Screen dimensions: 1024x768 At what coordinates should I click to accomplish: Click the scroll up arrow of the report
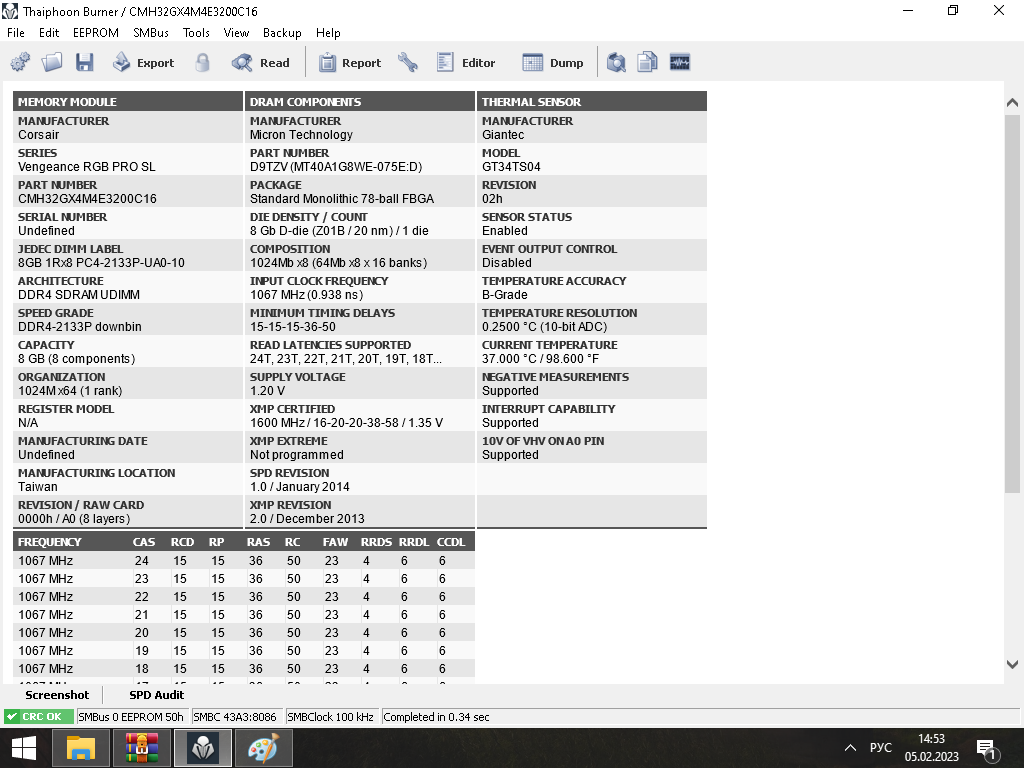click(x=1012, y=103)
